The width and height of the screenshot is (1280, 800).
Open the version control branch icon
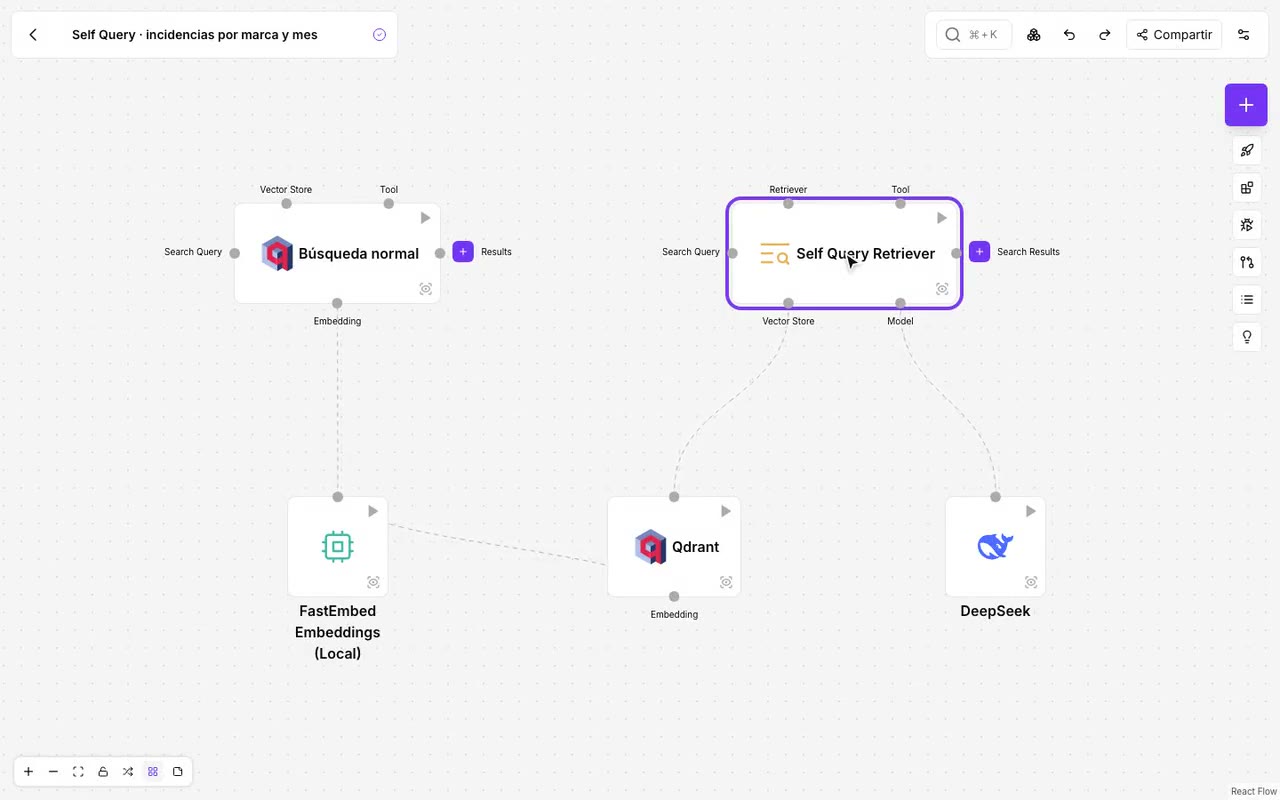[1247, 262]
